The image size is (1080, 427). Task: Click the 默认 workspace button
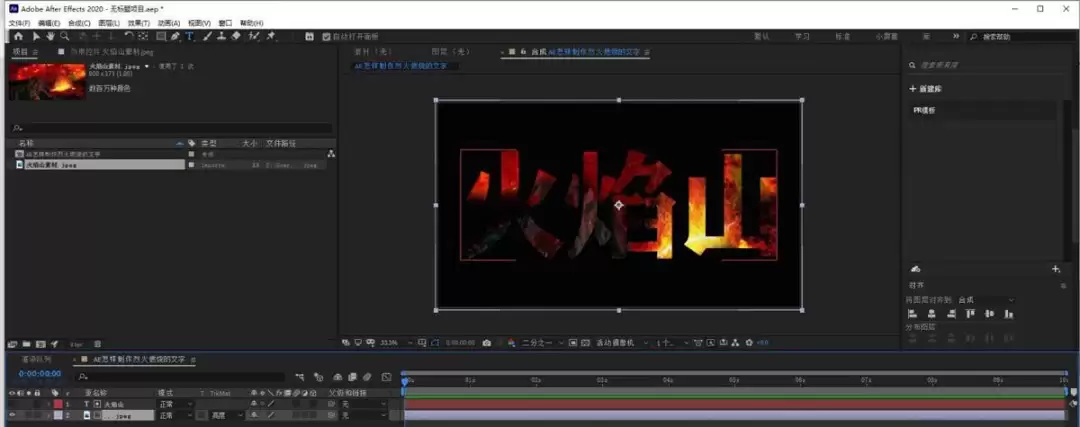click(761, 37)
